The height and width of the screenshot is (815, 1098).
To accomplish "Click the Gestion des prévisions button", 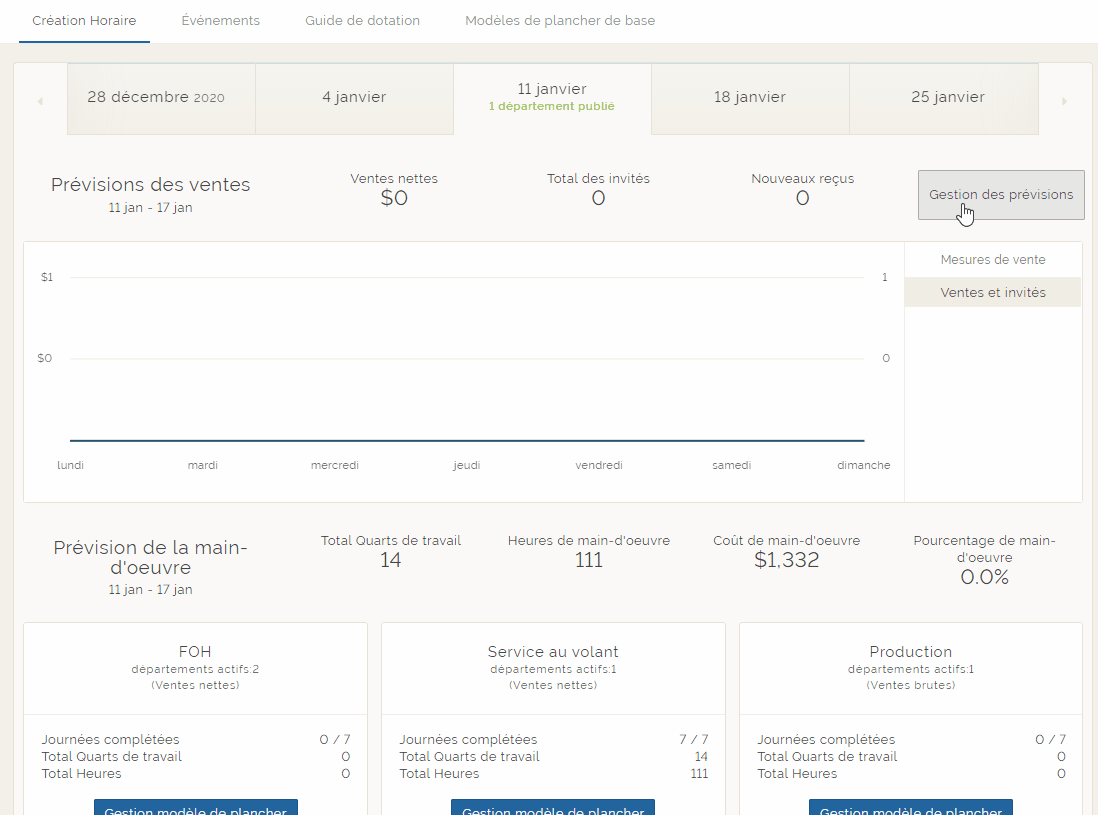I will (1001, 195).
